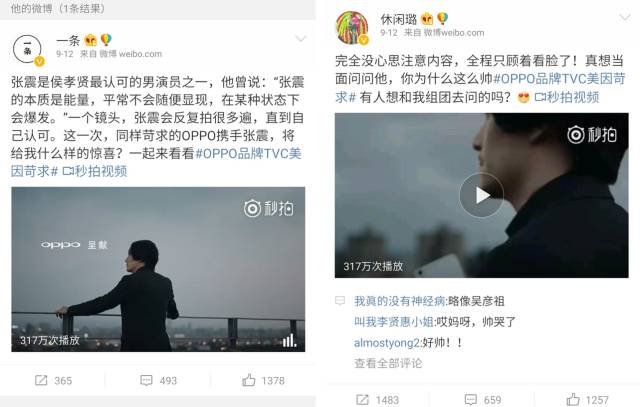Like 休闲璐's post with 1257 likes
The height and width of the screenshot is (407, 640).
(587, 400)
